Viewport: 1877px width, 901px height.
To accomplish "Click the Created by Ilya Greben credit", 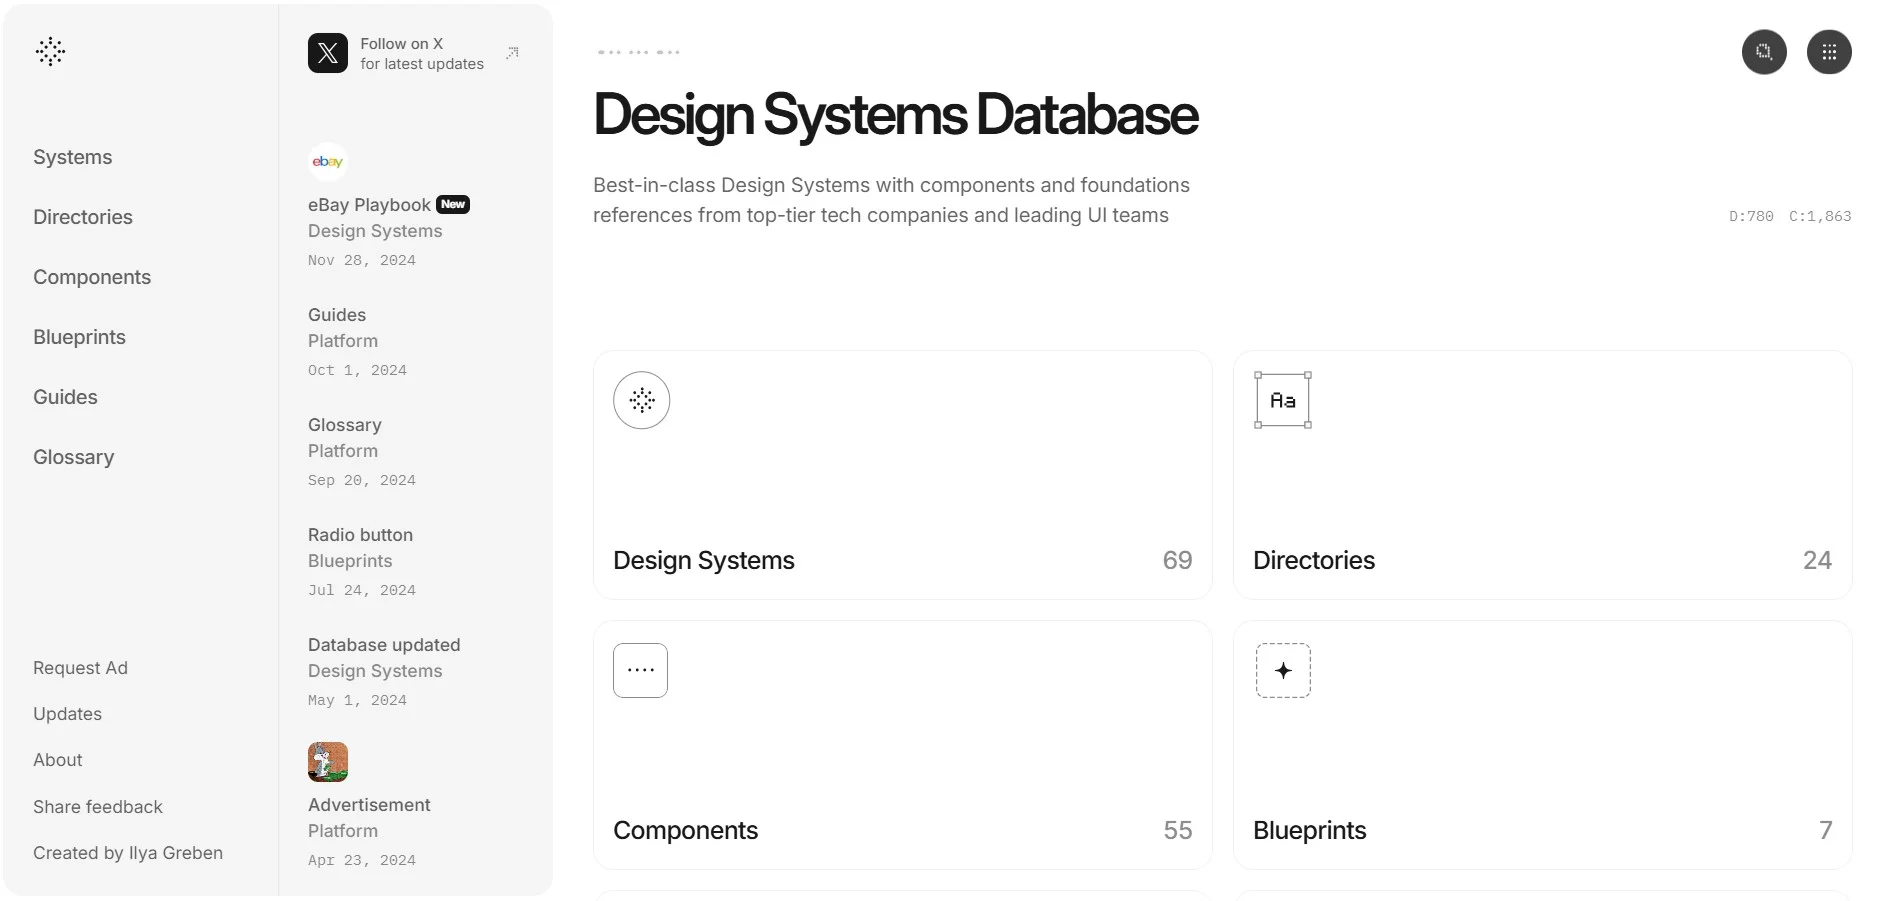I will (127, 852).
